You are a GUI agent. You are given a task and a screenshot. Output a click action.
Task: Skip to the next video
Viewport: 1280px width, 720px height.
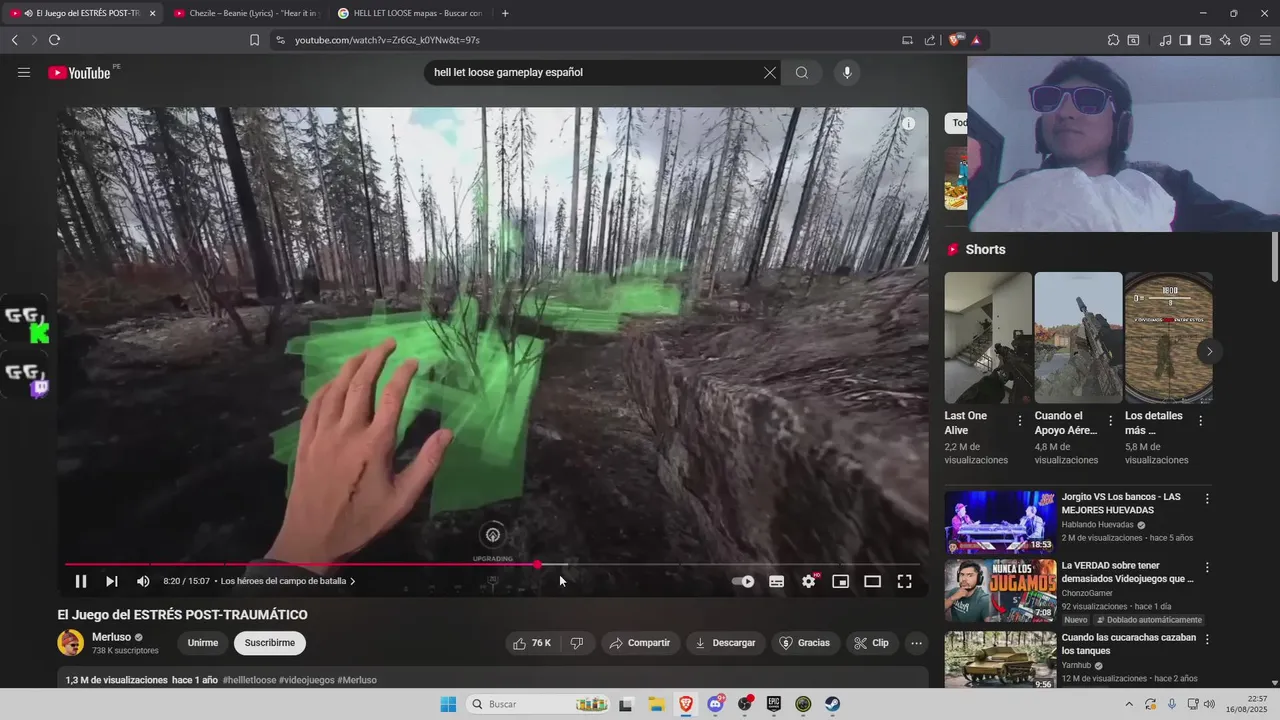coord(112,581)
